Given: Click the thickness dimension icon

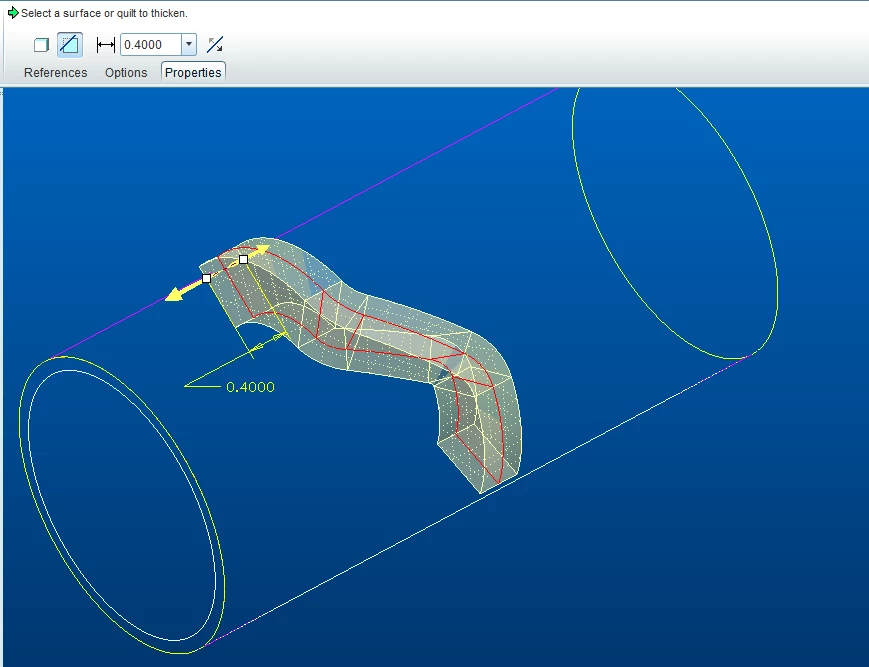Looking at the screenshot, I should click(105, 45).
